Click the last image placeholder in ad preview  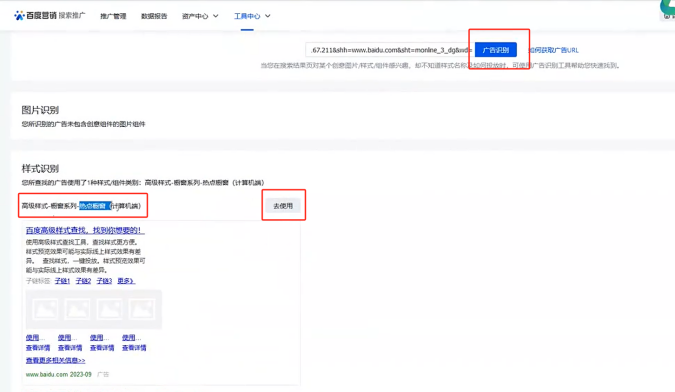[142, 309]
